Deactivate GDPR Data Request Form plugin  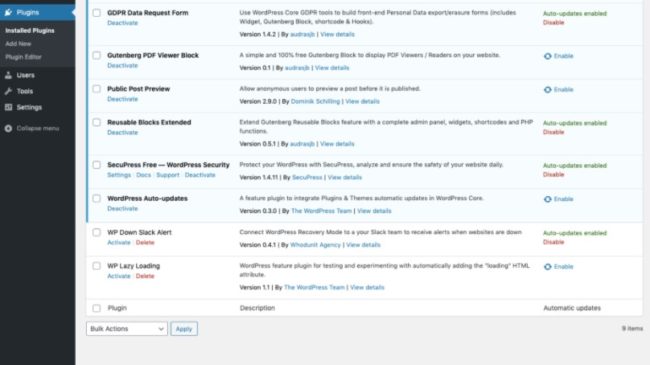(x=122, y=23)
